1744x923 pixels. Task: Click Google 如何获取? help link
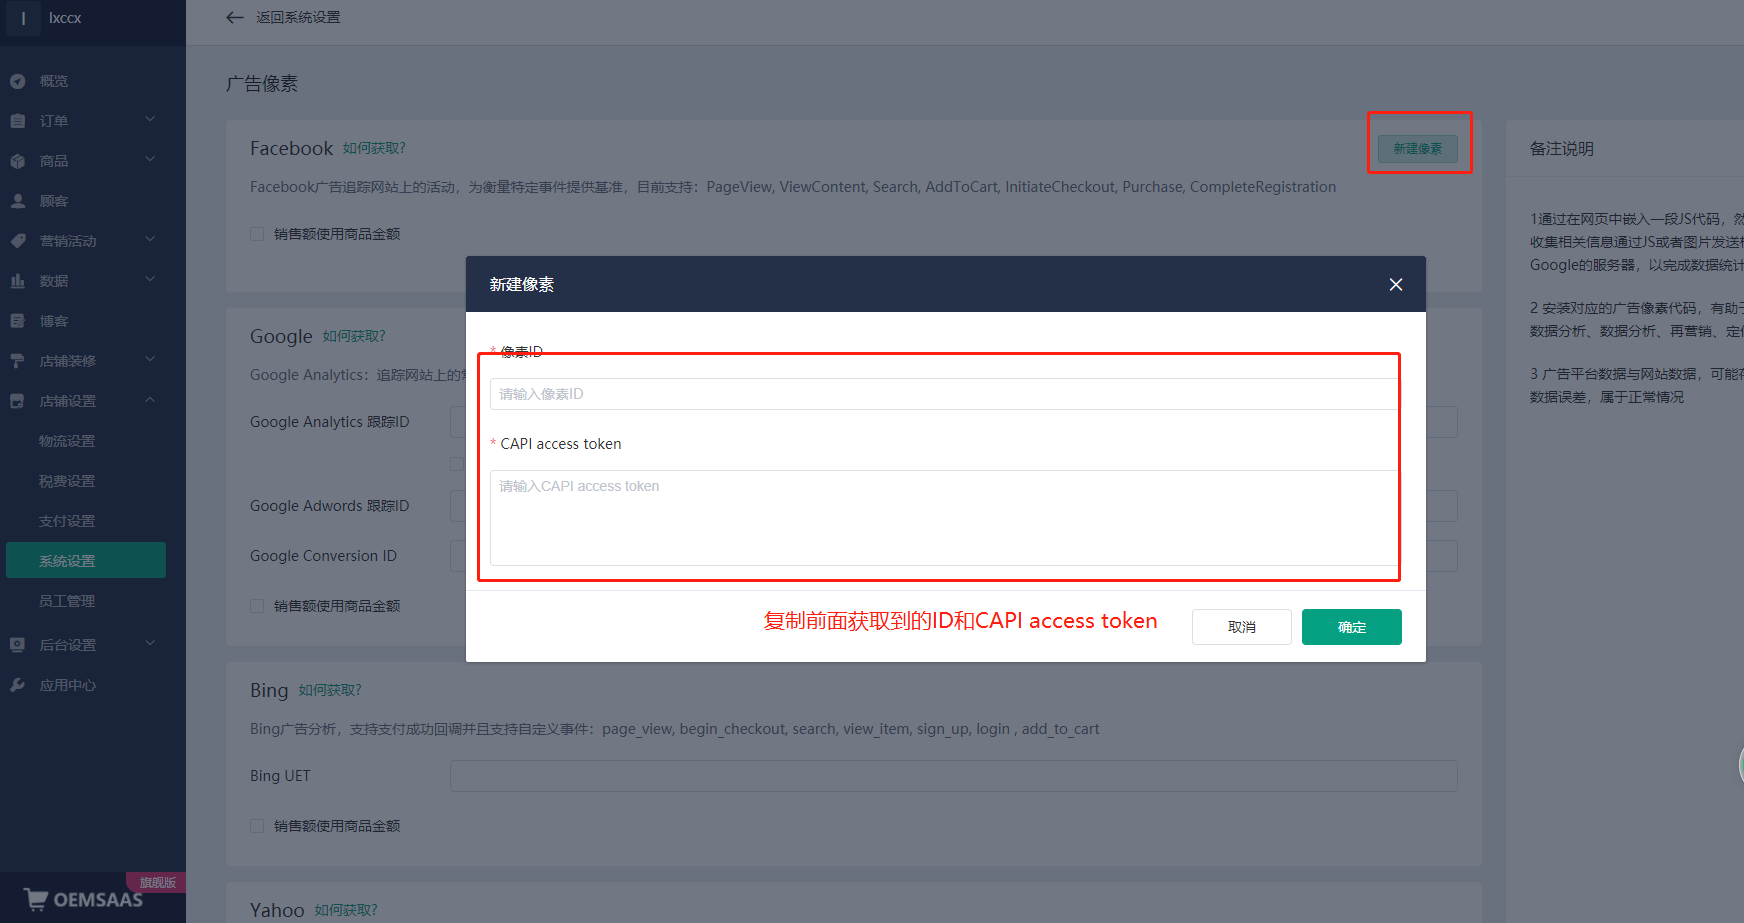[x=354, y=336]
